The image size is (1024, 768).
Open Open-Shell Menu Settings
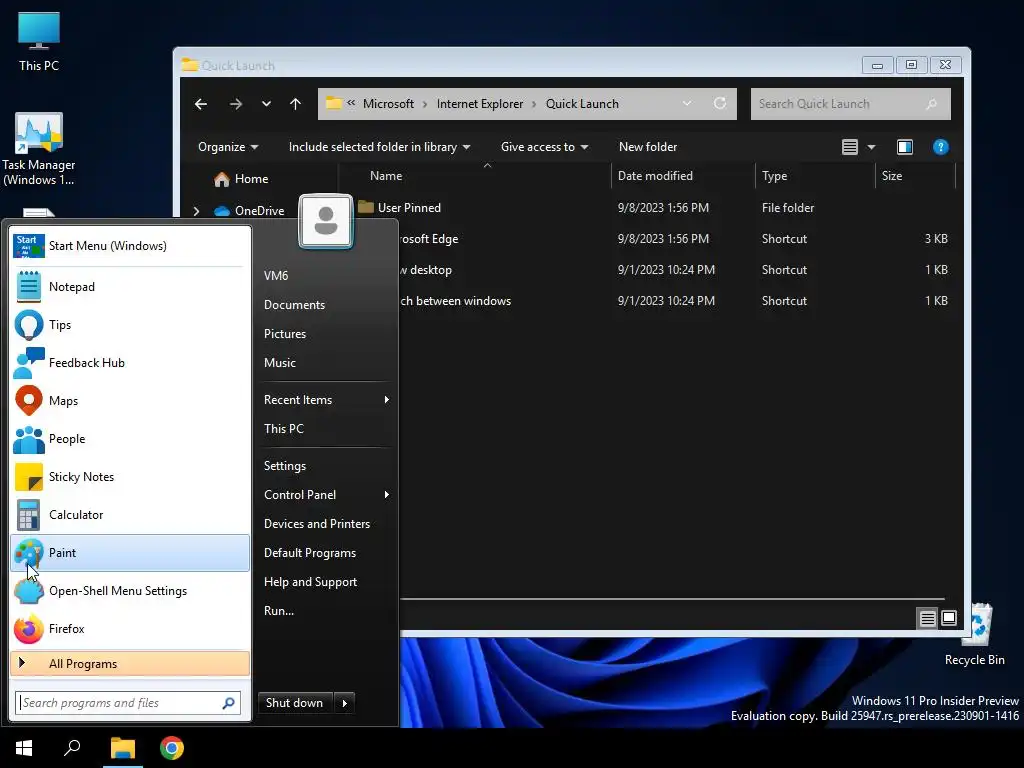[130, 590]
